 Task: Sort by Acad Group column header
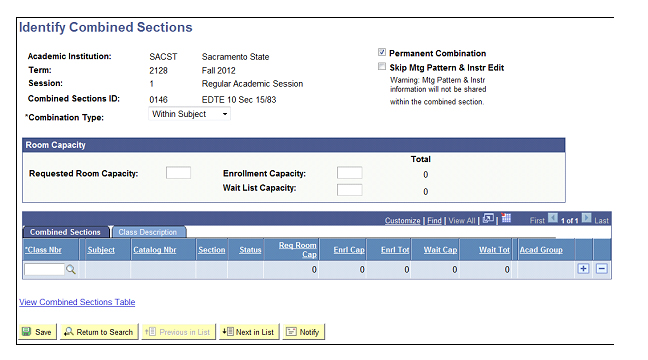click(541, 250)
